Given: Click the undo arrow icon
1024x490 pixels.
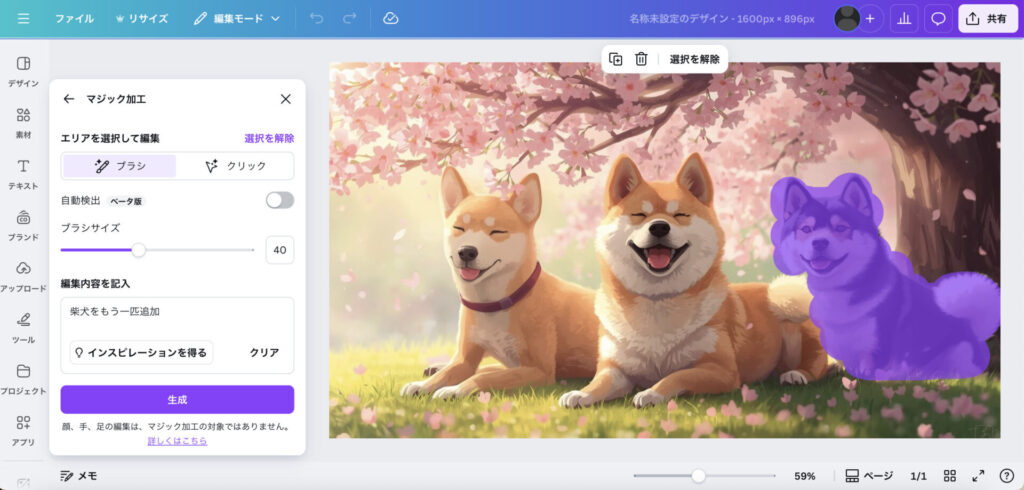Looking at the screenshot, I should [x=316, y=19].
